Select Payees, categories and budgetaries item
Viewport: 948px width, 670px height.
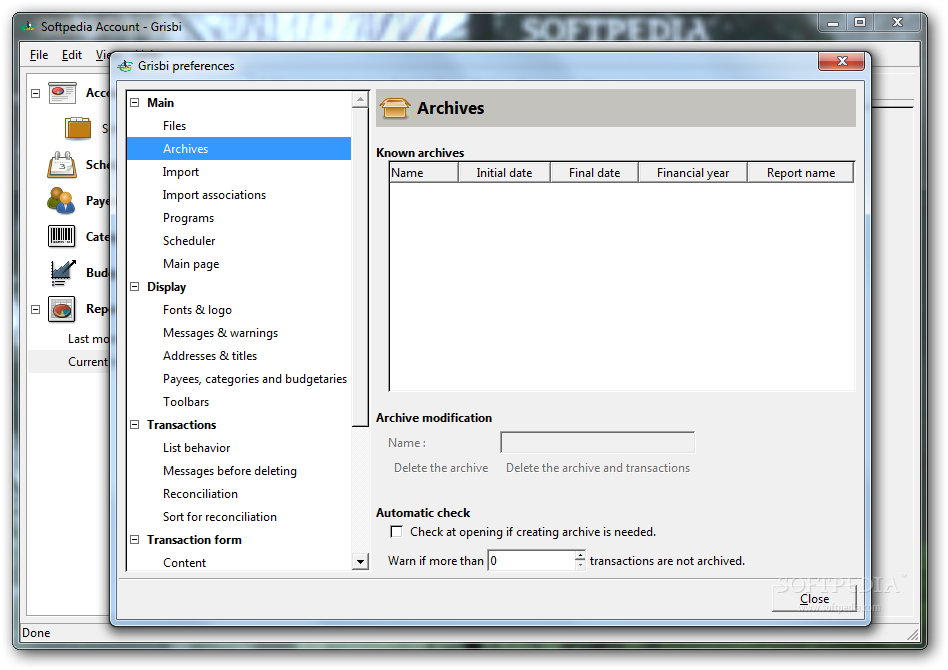click(255, 379)
